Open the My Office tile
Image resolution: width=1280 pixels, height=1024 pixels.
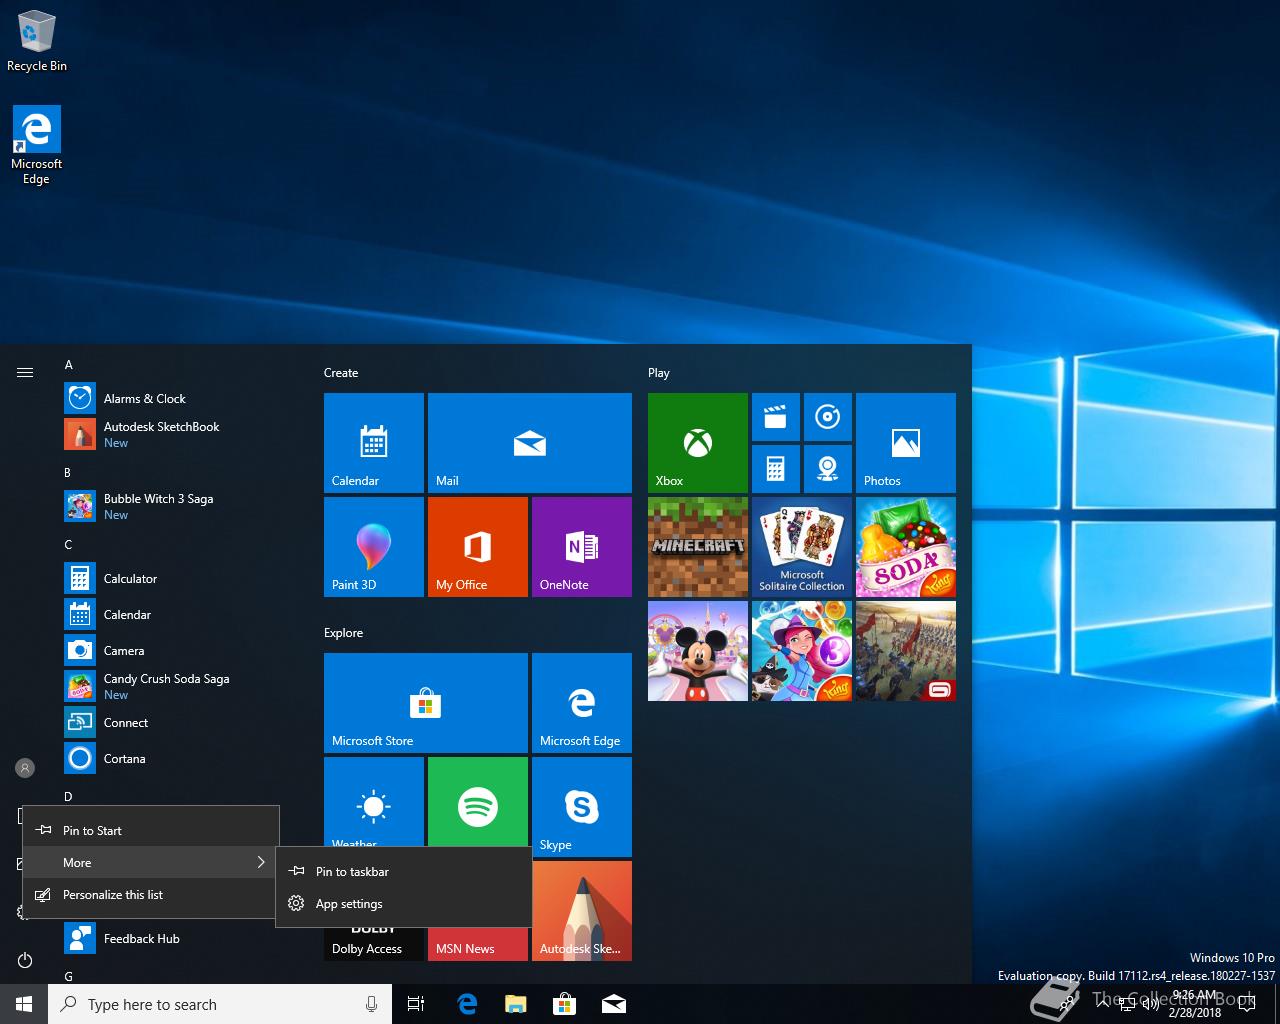[477, 546]
